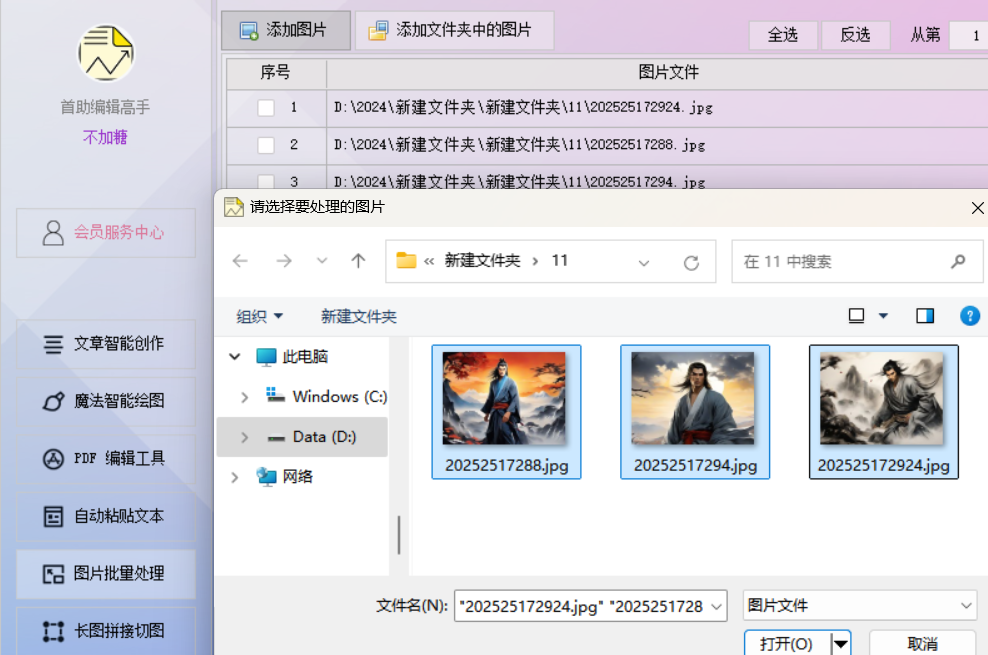988x655 pixels.
Task: Toggle the preview pane icon
Action: point(925,316)
